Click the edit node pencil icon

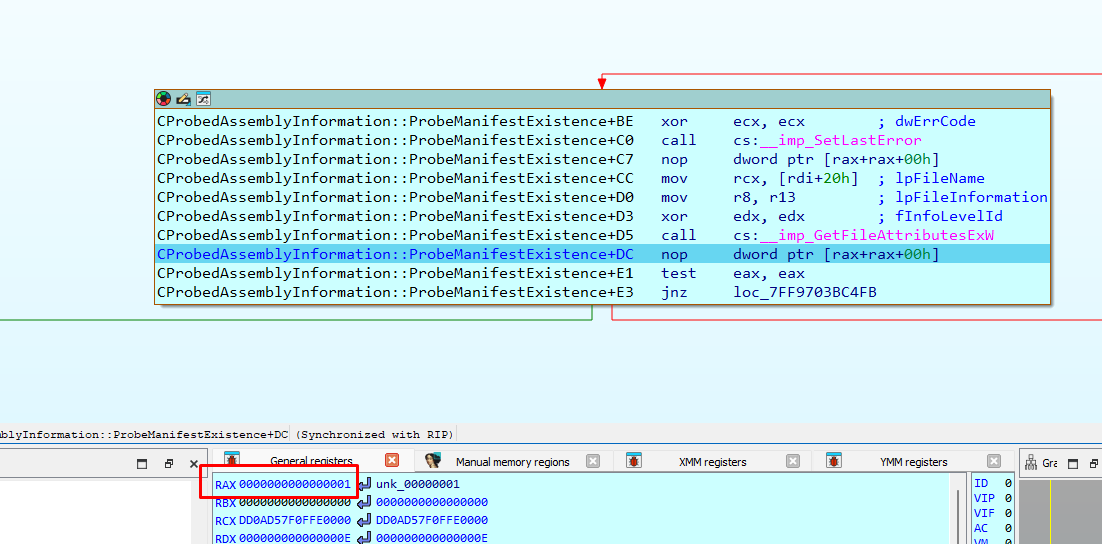click(x=183, y=99)
